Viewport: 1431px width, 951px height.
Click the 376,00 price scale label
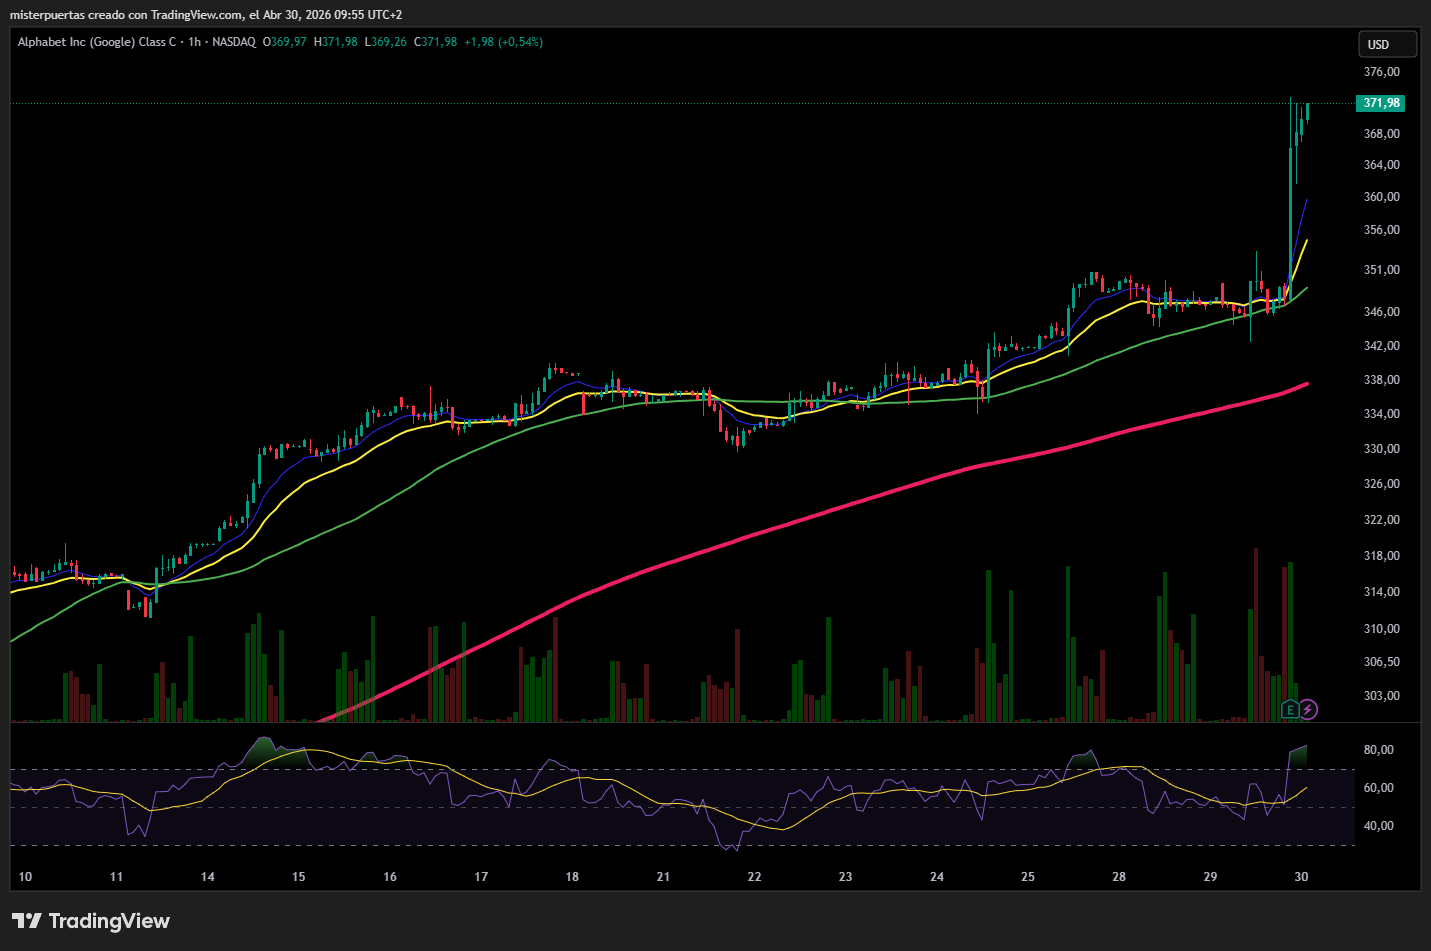coord(1381,72)
